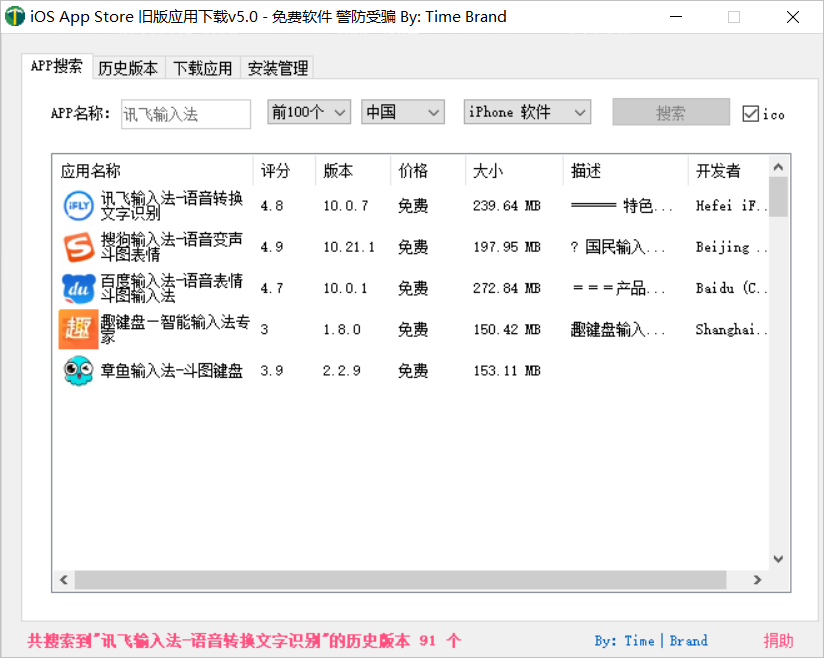Viewport: 824px width, 658px height.
Task: Switch to the 历史版本 tab
Action: coord(128,68)
